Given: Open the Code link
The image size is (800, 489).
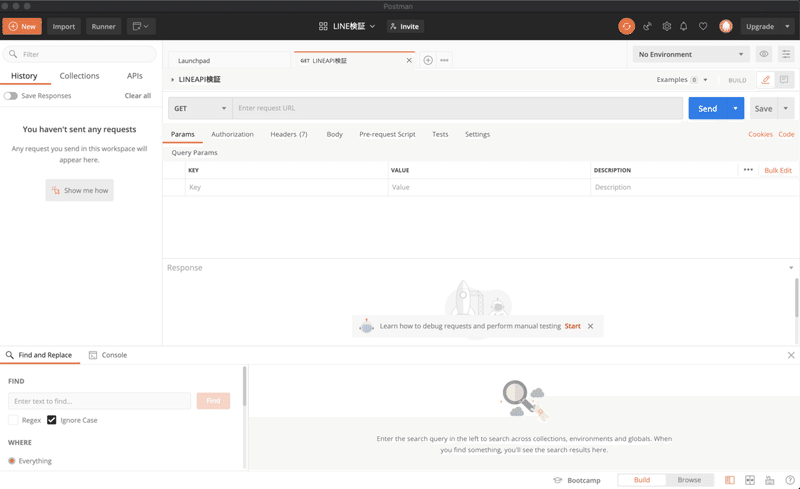Looking at the screenshot, I should click(x=786, y=134).
